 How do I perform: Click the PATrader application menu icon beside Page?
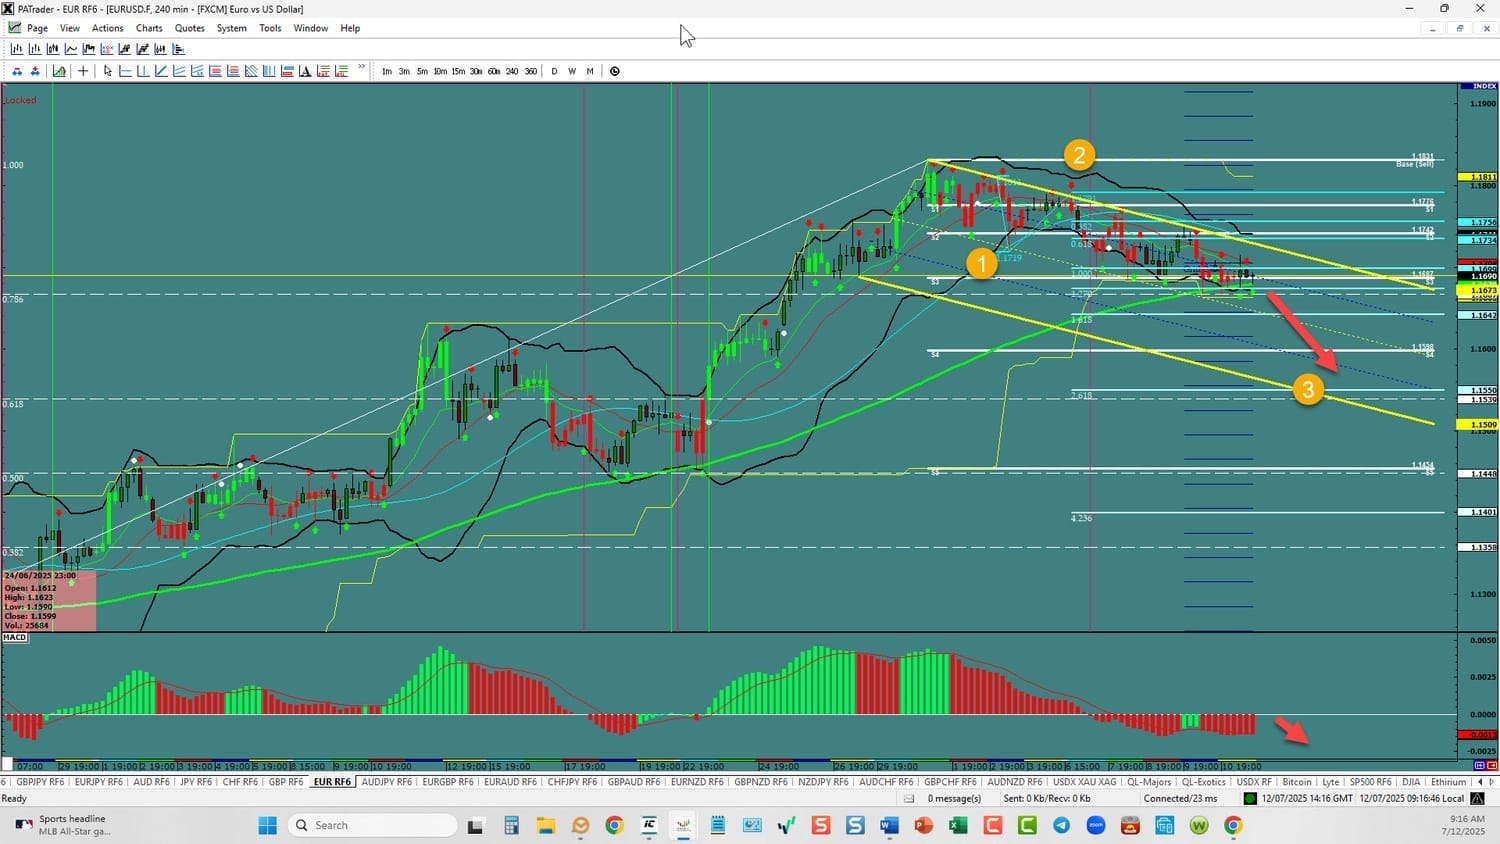click(x=15, y=28)
